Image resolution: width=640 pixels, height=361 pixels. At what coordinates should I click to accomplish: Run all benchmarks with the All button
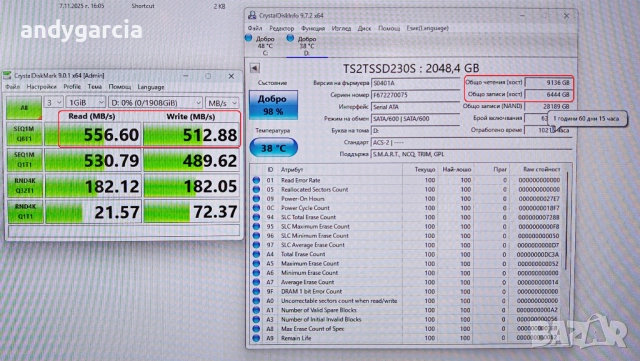[x=24, y=108]
